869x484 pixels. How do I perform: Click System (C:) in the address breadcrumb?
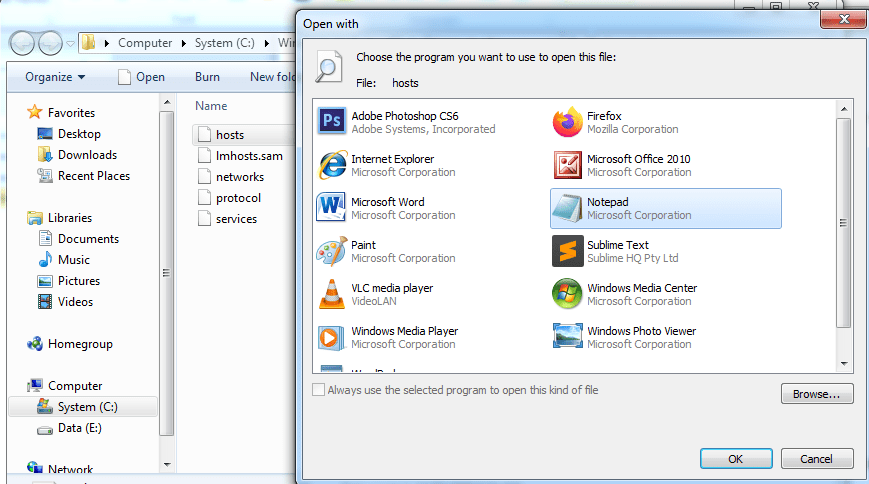pos(224,43)
